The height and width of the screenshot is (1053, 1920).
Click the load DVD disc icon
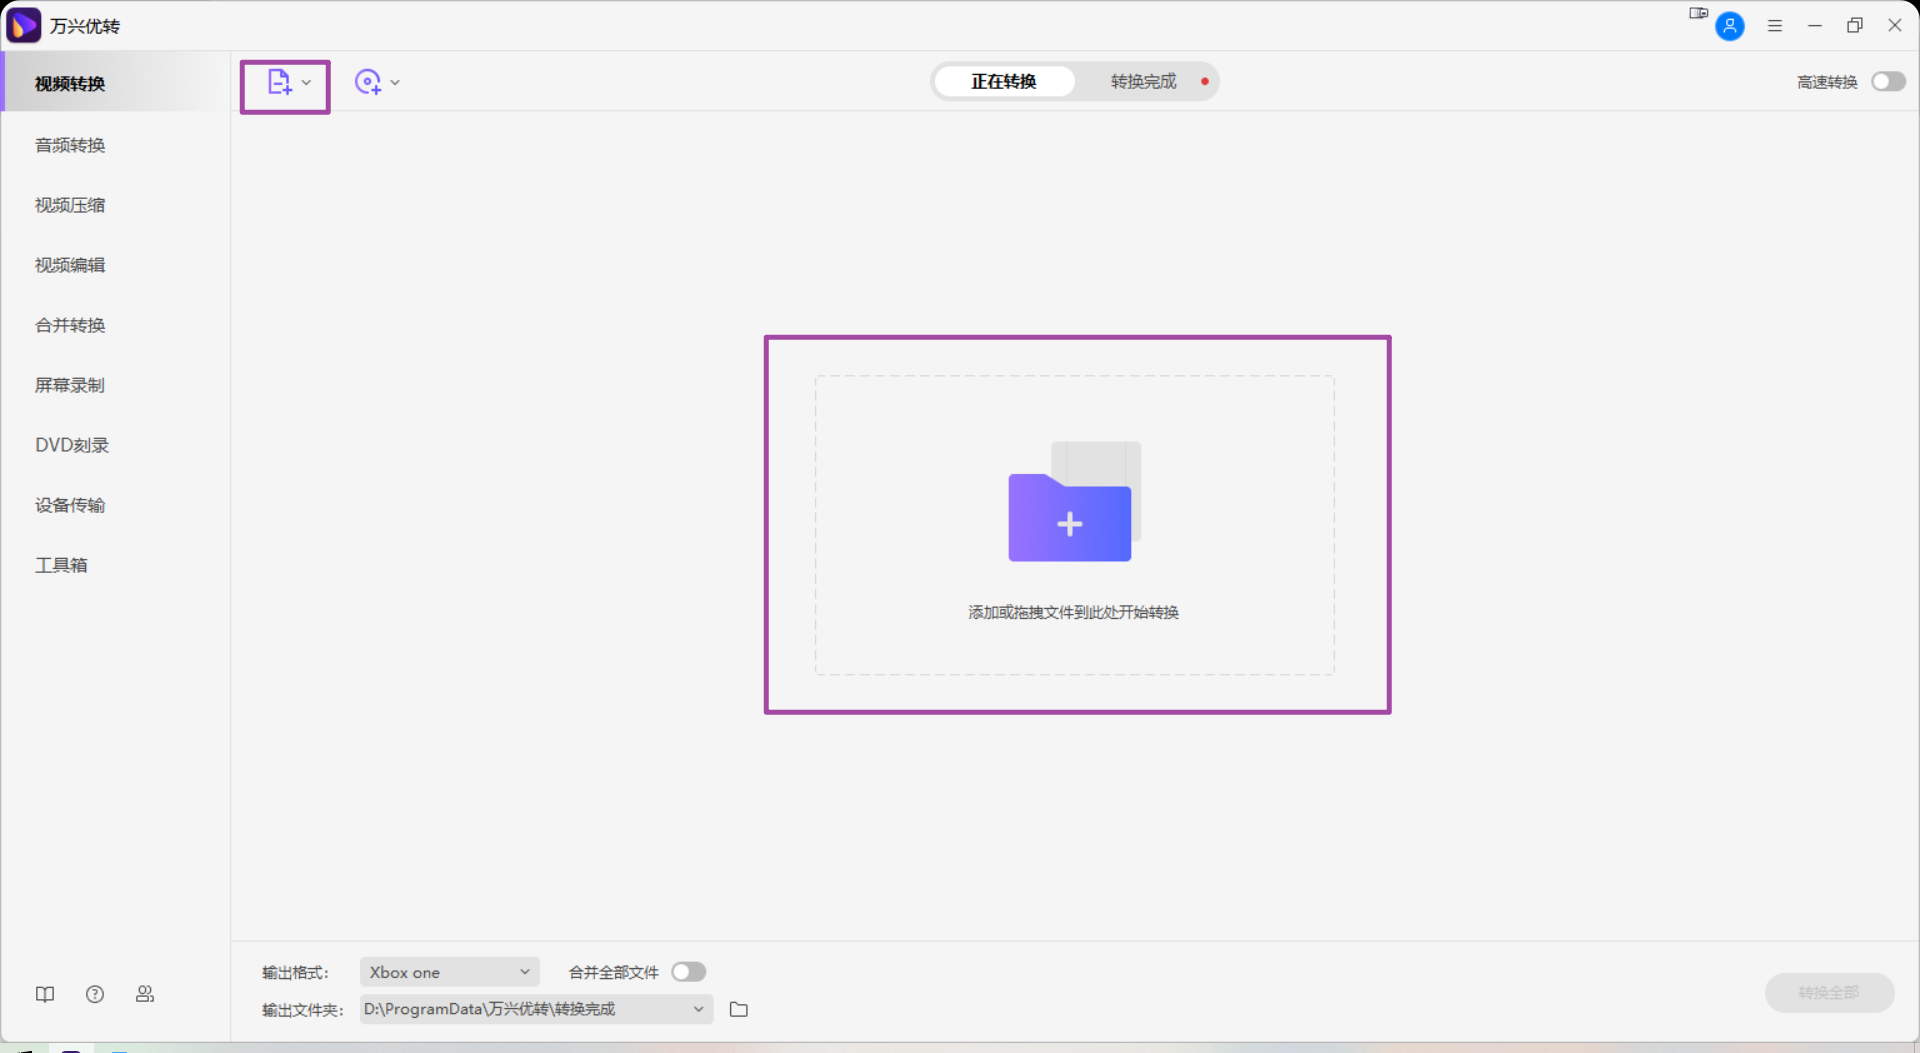pos(367,83)
